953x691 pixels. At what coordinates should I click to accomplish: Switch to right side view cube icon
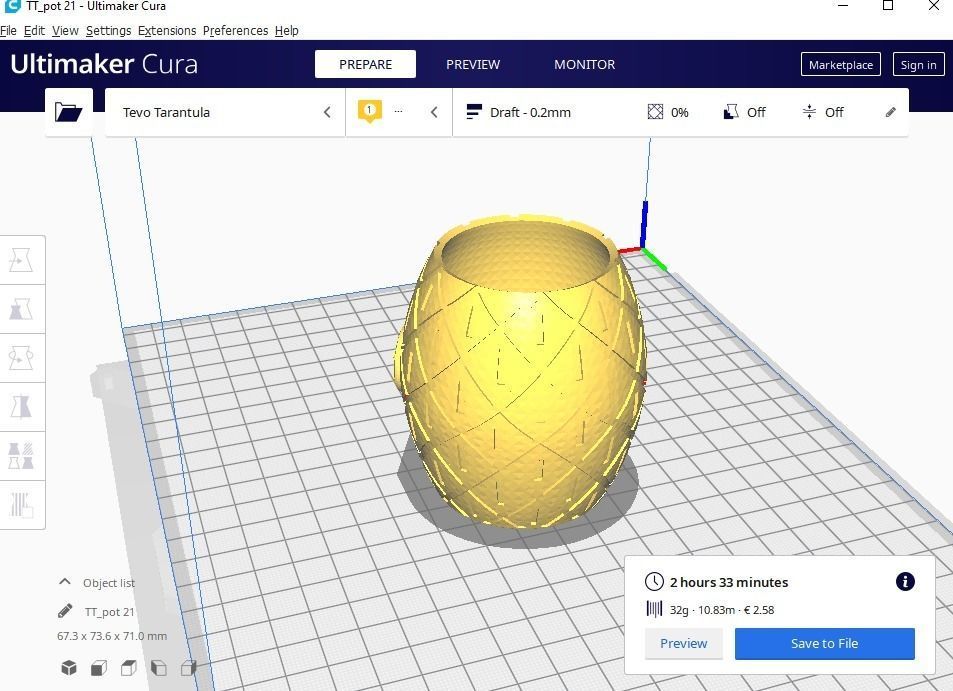188,668
